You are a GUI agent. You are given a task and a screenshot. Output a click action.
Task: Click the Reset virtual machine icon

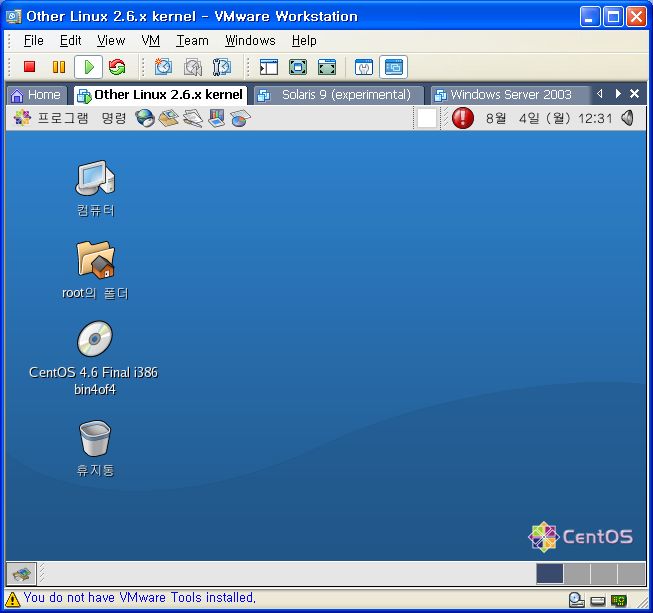tap(117, 67)
